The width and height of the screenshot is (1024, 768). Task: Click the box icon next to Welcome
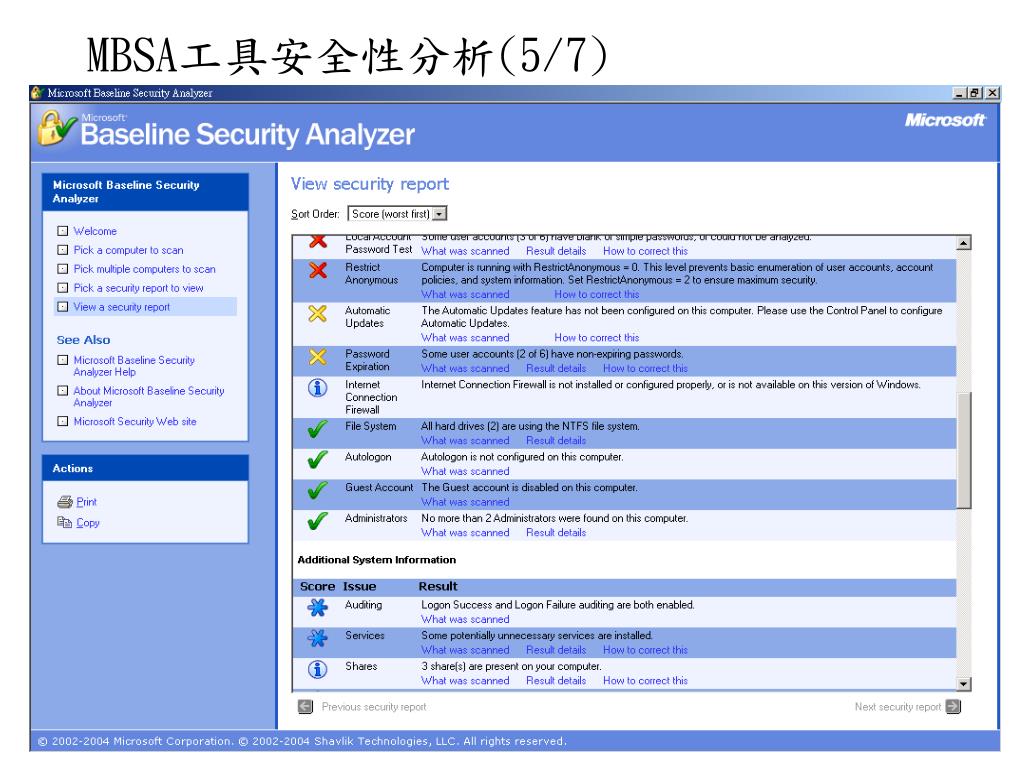click(x=63, y=231)
